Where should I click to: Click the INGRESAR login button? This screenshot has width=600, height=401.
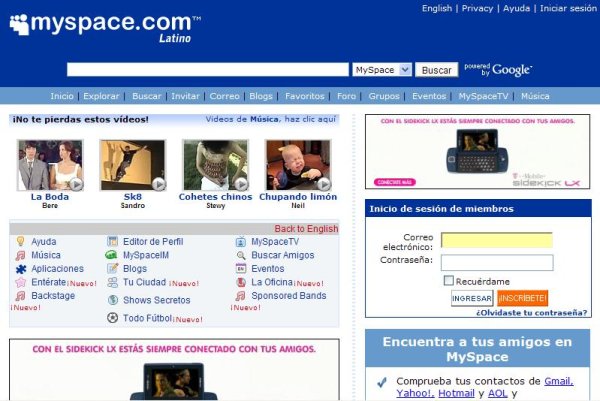pos(472,298)
